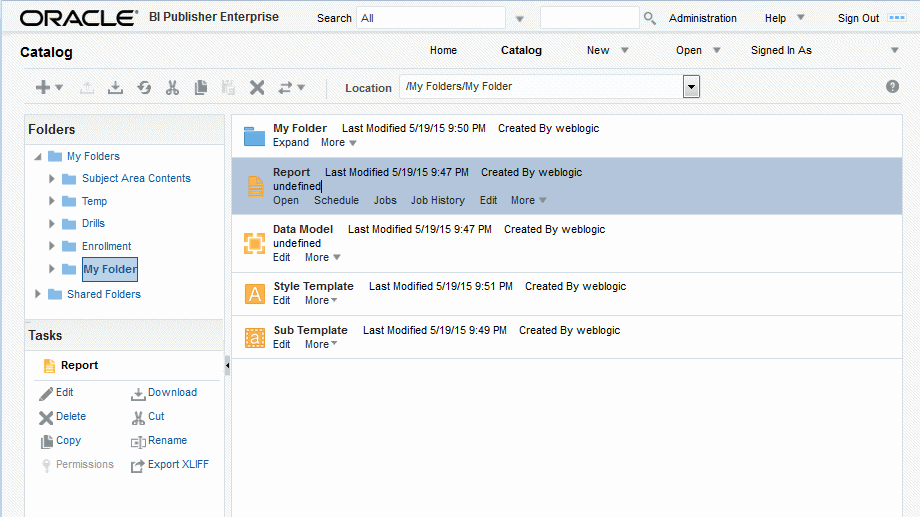Open the Administration menu item
Viewport: 920px width, 517px height.
point(702,18)
